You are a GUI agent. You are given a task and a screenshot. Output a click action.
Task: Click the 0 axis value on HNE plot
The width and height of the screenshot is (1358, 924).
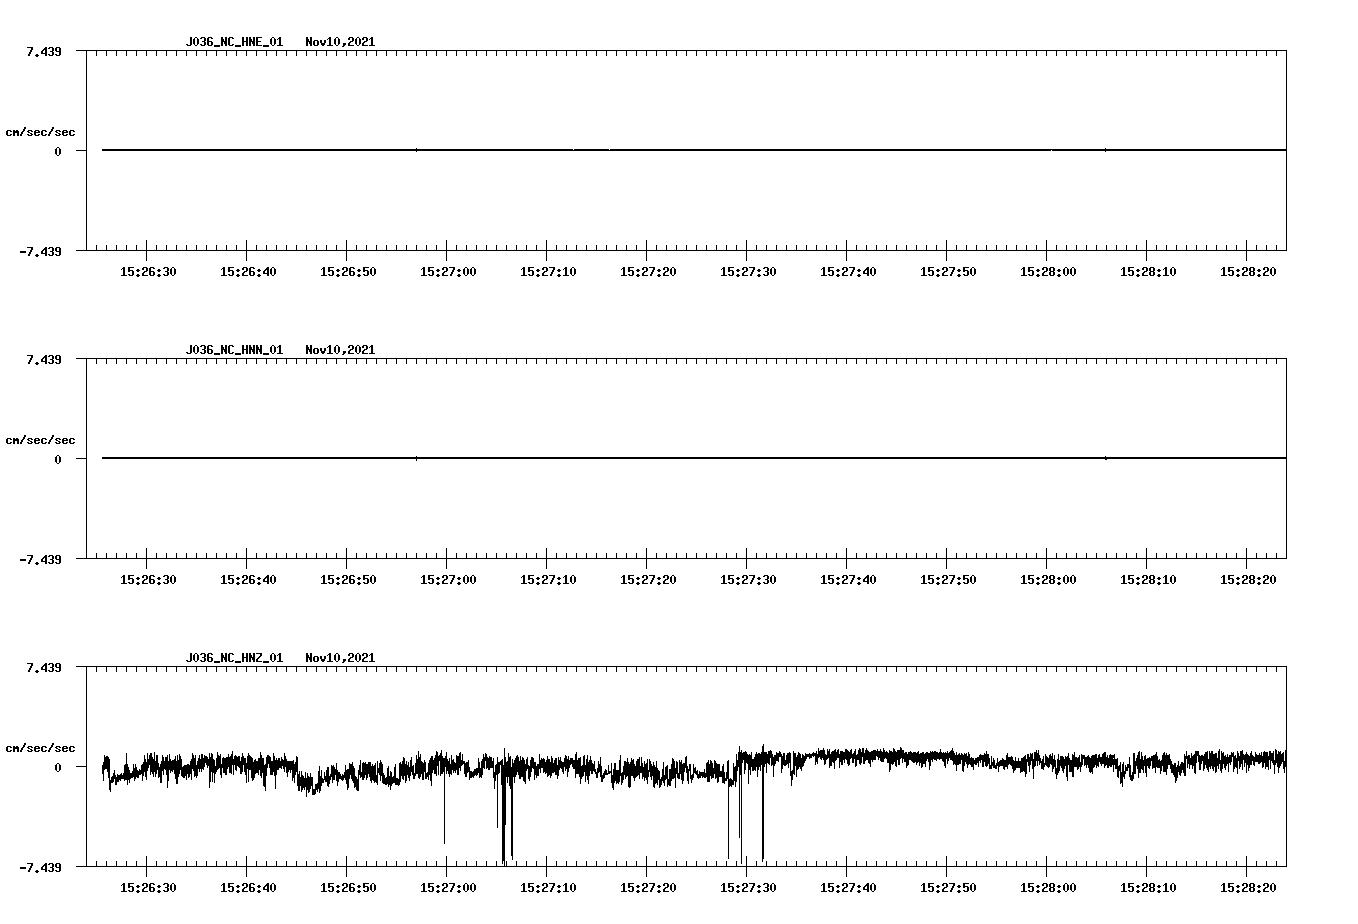pyautogui.click(x=58, y=151)
